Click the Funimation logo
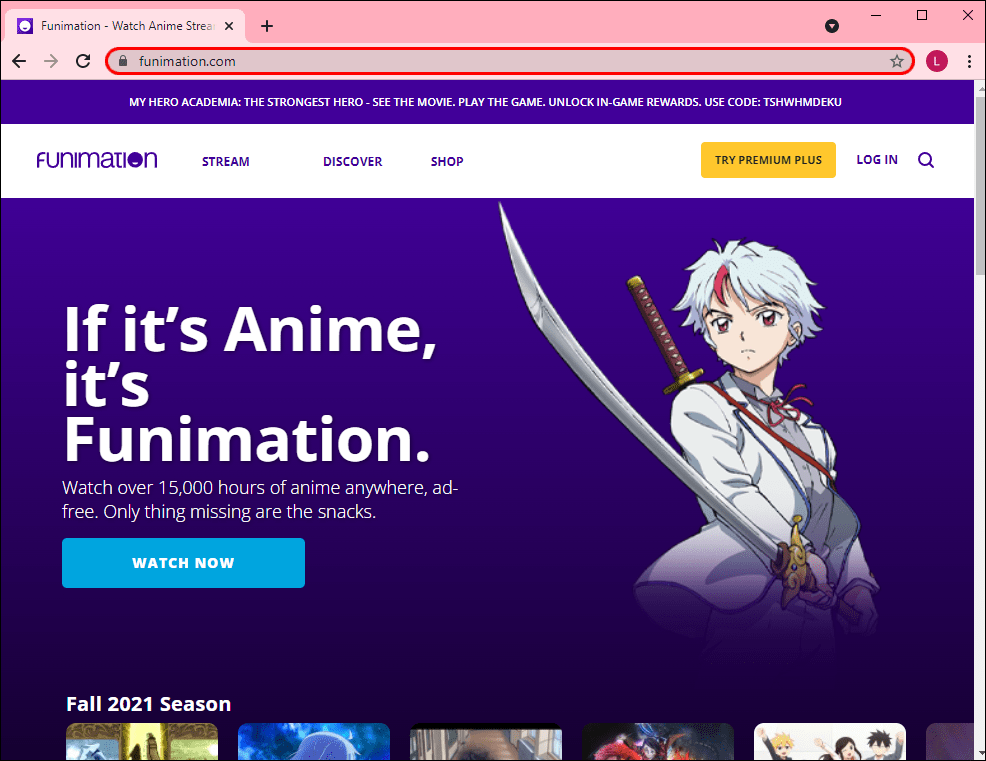This screenshot has width=986, height=761. [97, 160]
